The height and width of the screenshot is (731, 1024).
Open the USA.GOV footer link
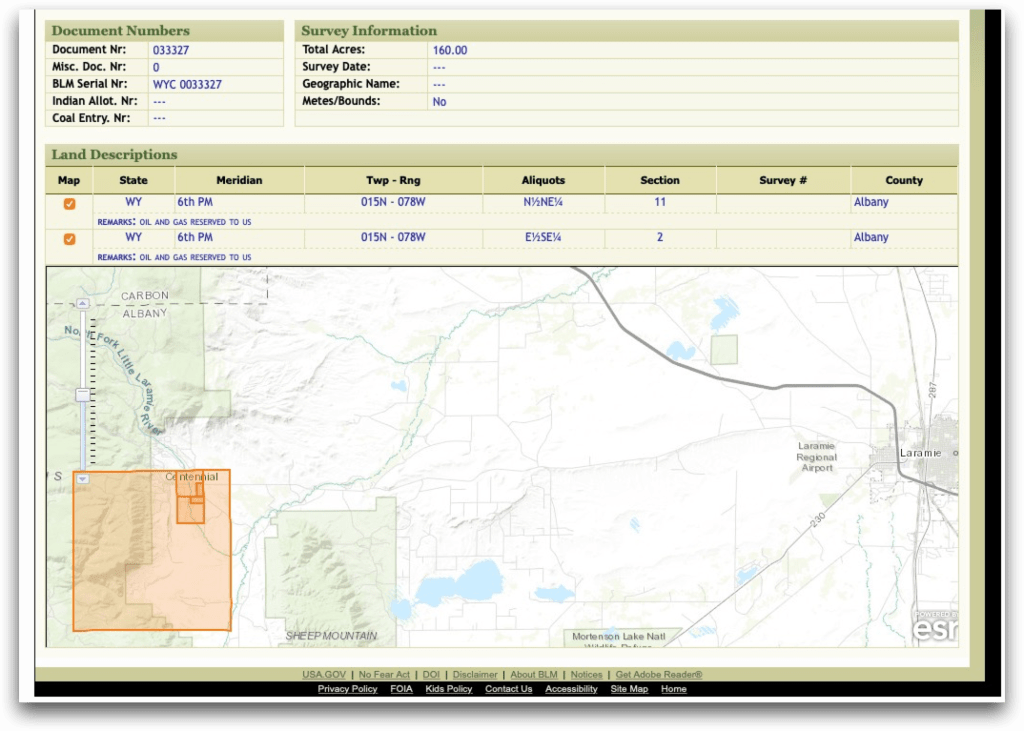coord(324,675)
